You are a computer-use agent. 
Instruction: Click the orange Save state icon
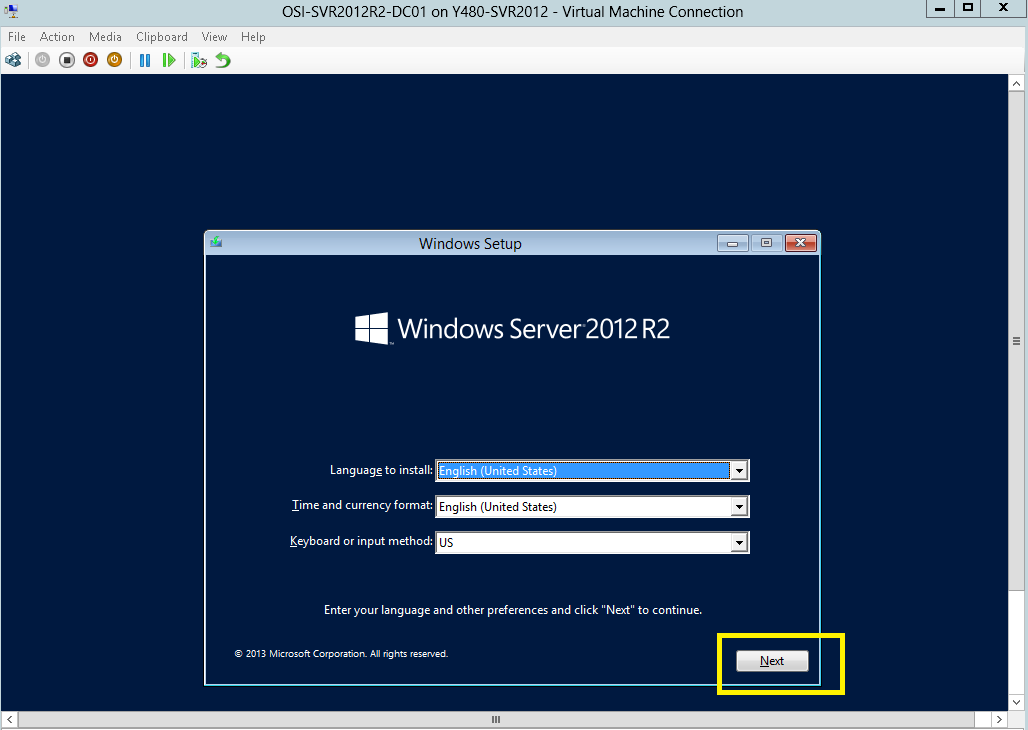click(114, 60)
